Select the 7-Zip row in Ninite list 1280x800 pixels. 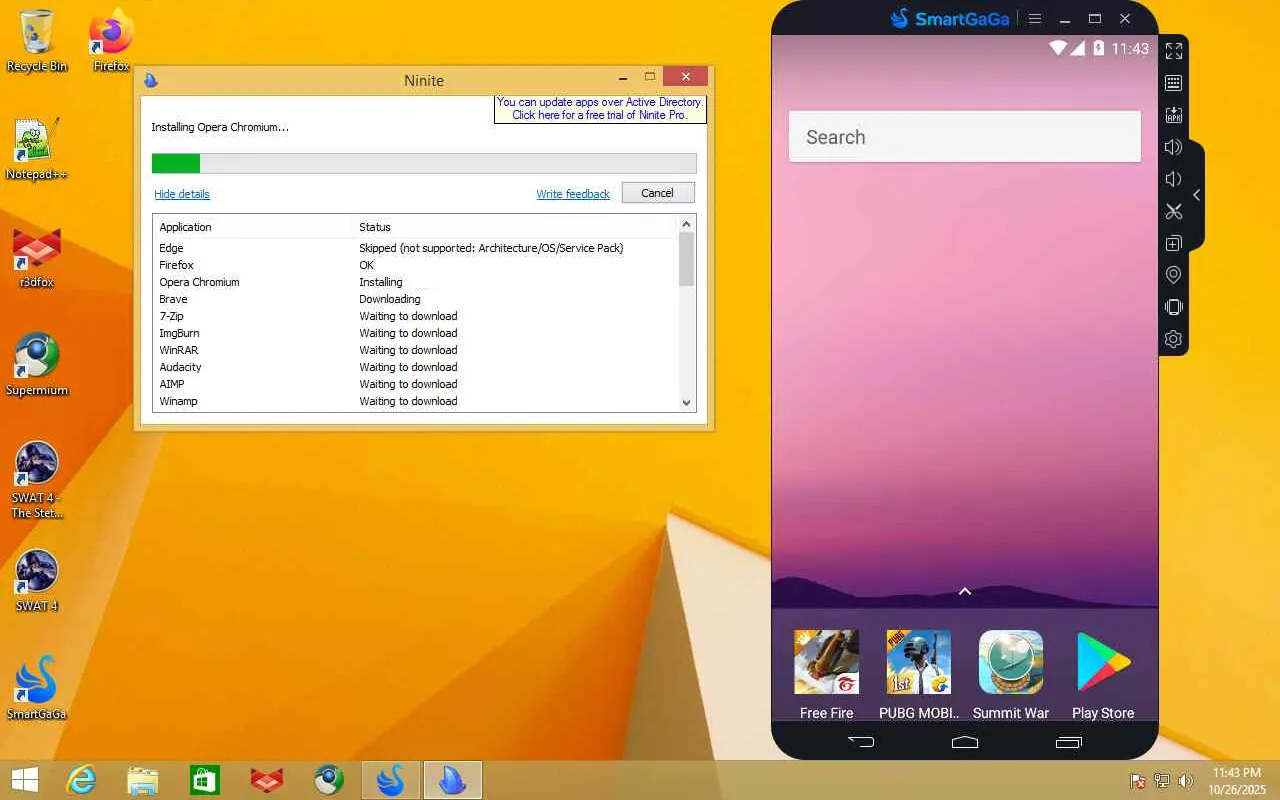click(416, 316)
